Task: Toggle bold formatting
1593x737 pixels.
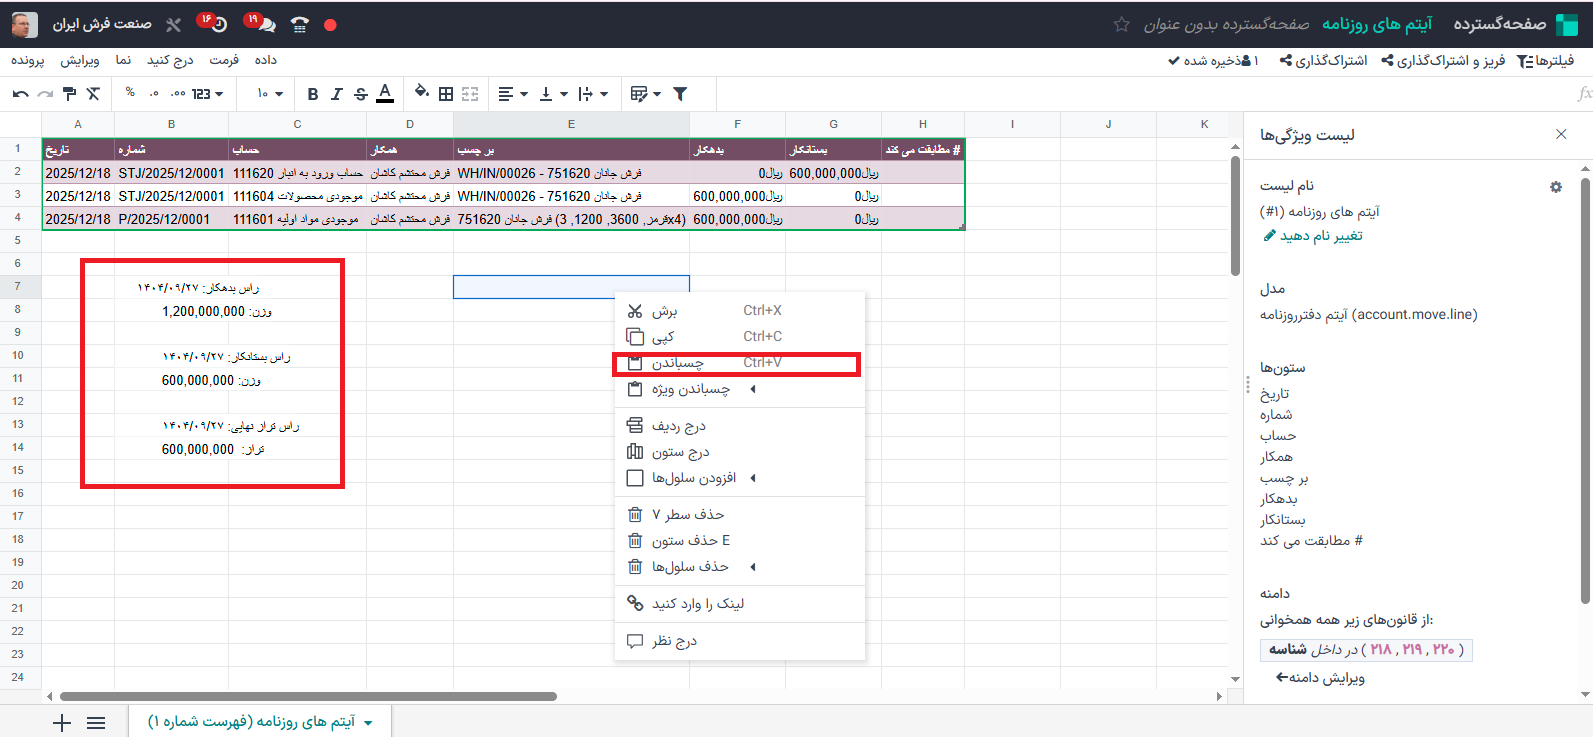Action: 313,94
